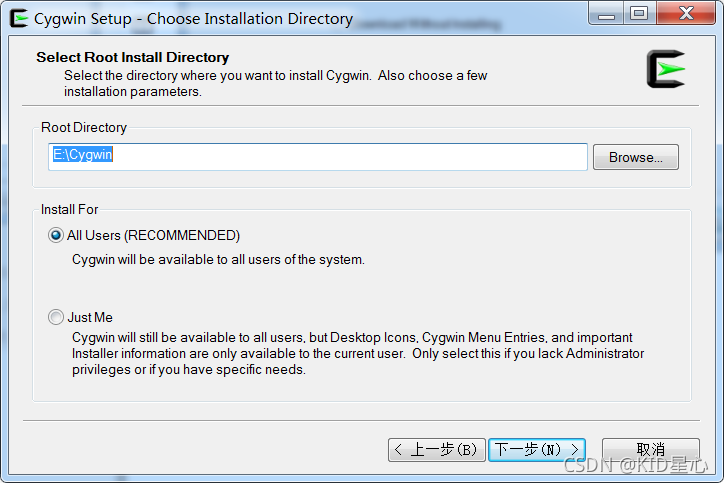
Task: Click the 'Select the directory where you want' instruction text
Action: [276, 84]
